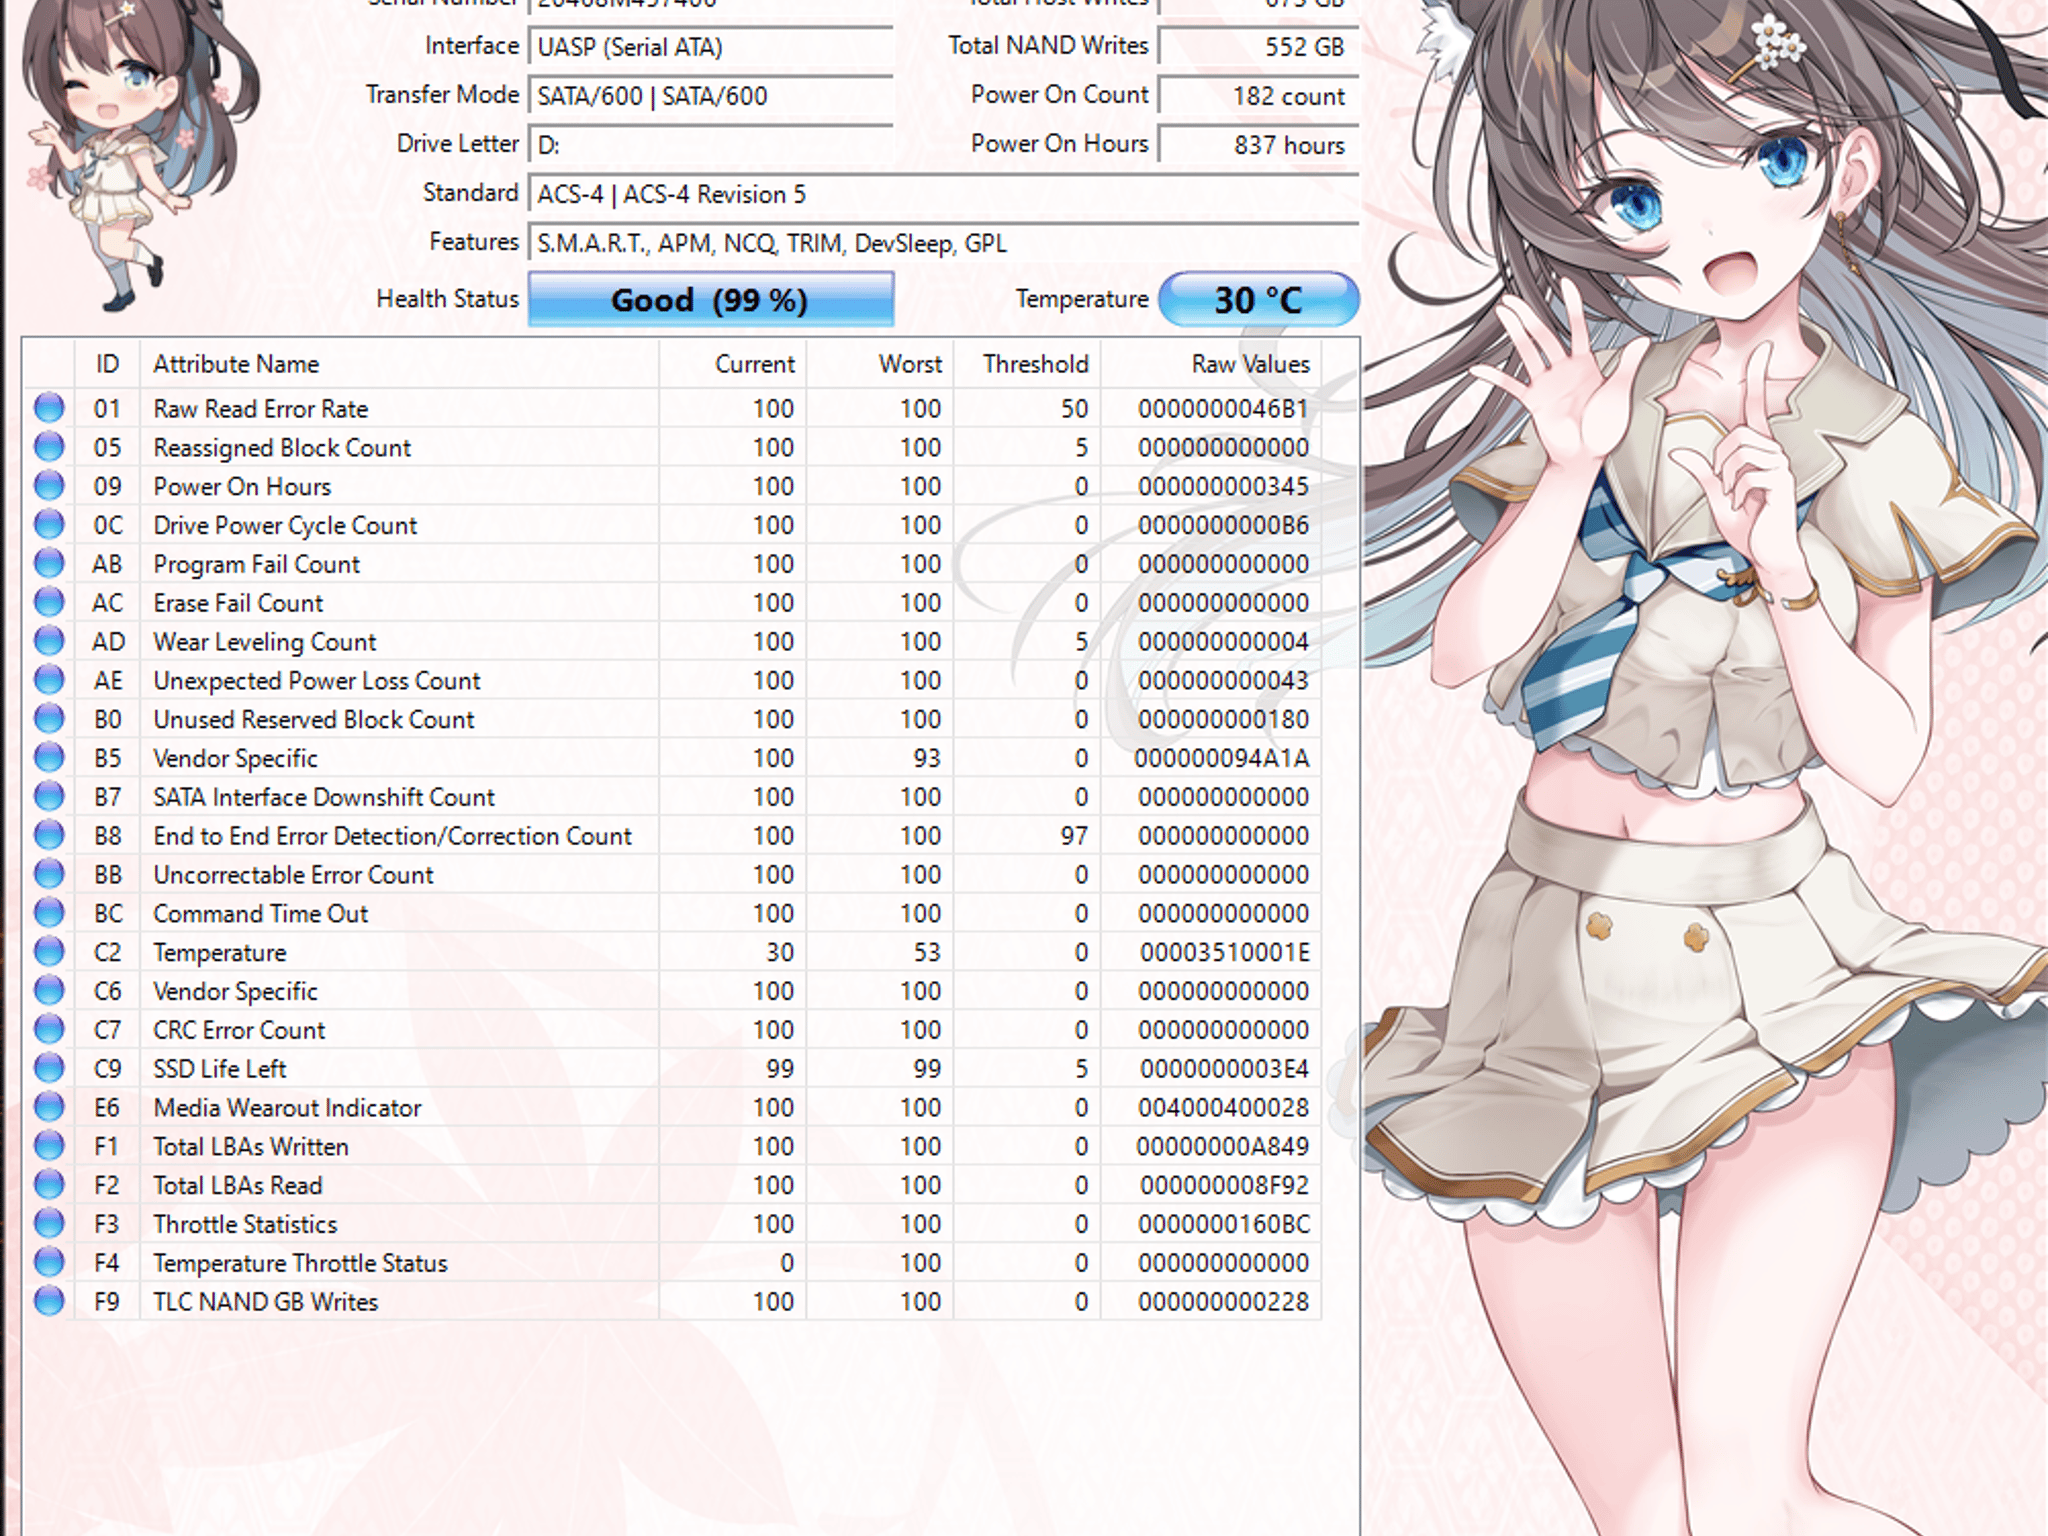
Task: Select the Power On Hours attribute row name
Action: tap(242, 486)
